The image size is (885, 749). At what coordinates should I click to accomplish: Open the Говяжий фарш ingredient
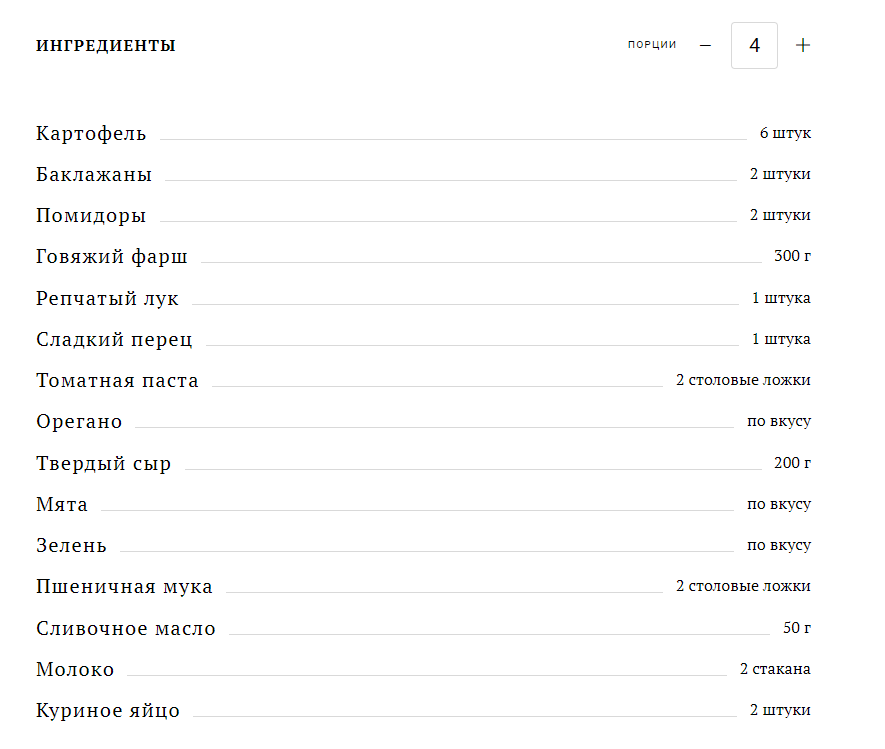click(x=112, y=257)
